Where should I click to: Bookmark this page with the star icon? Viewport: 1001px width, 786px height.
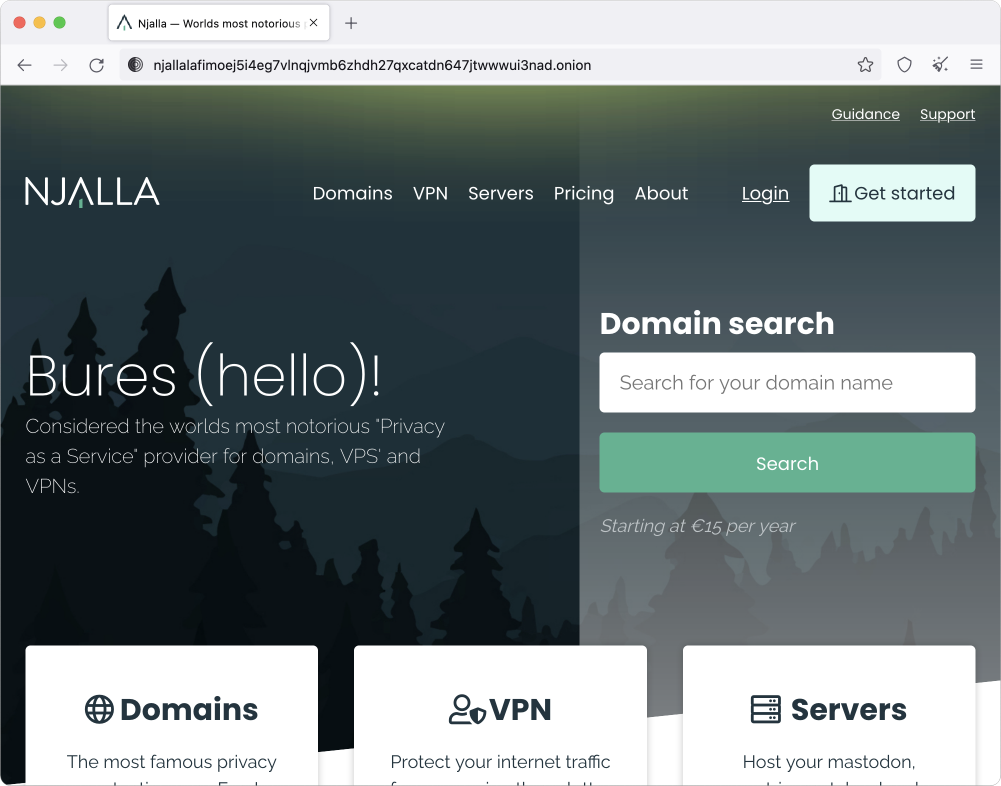865,64
